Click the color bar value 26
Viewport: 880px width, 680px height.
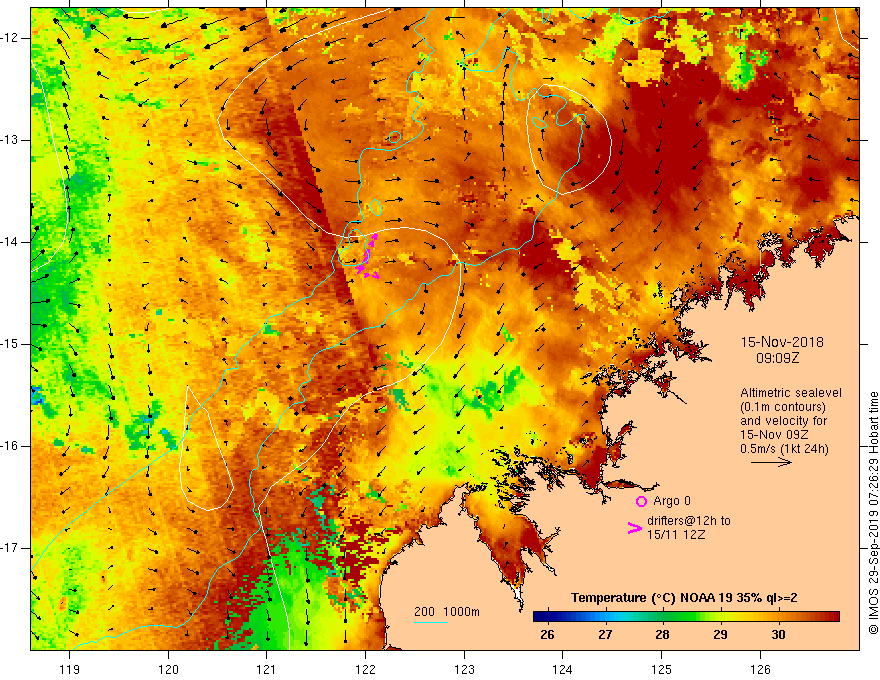[547, 635]
